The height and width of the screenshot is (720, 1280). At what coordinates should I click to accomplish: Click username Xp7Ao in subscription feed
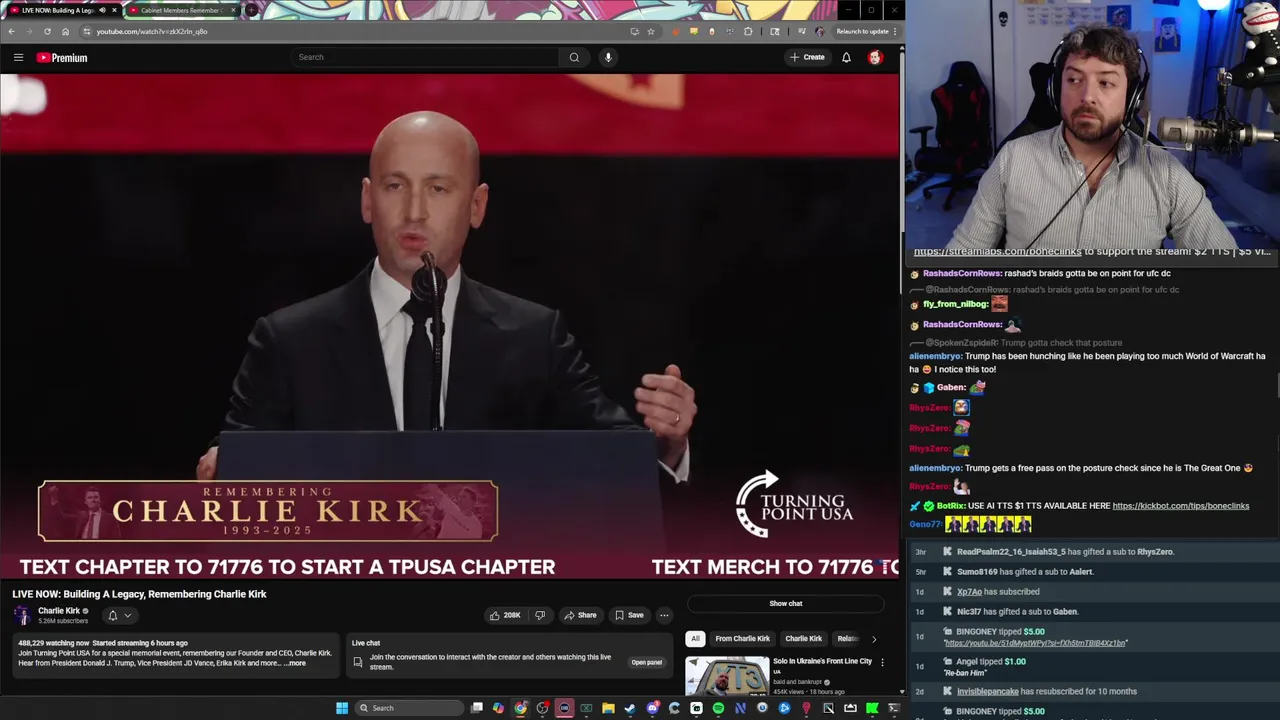969,592
